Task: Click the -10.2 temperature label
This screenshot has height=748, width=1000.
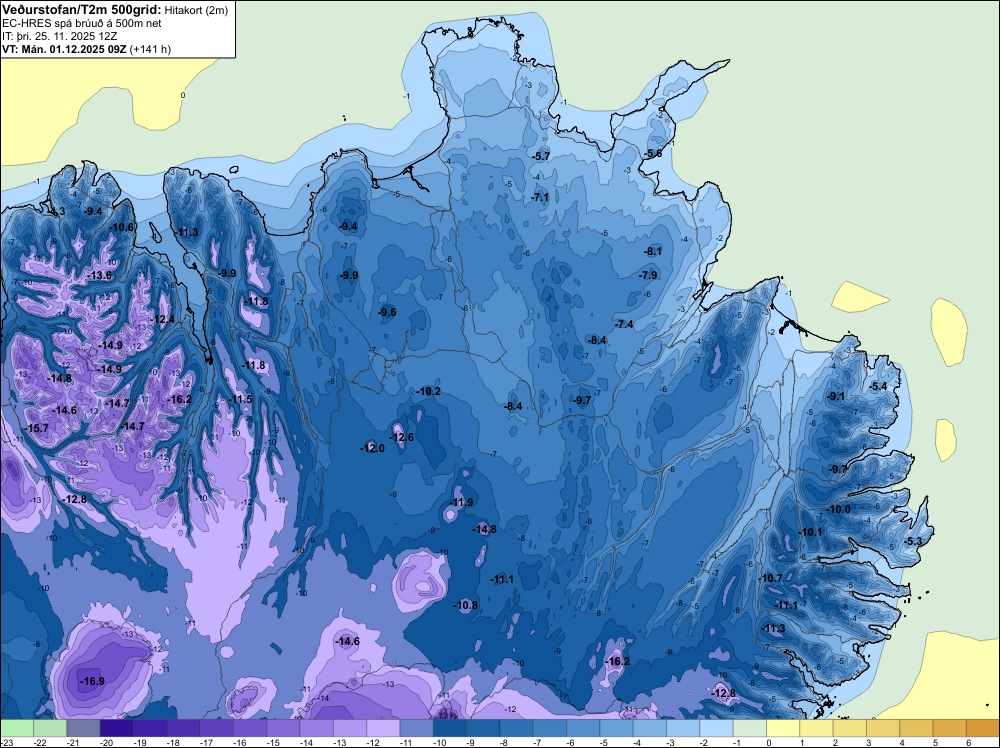Action: point(428,391)
